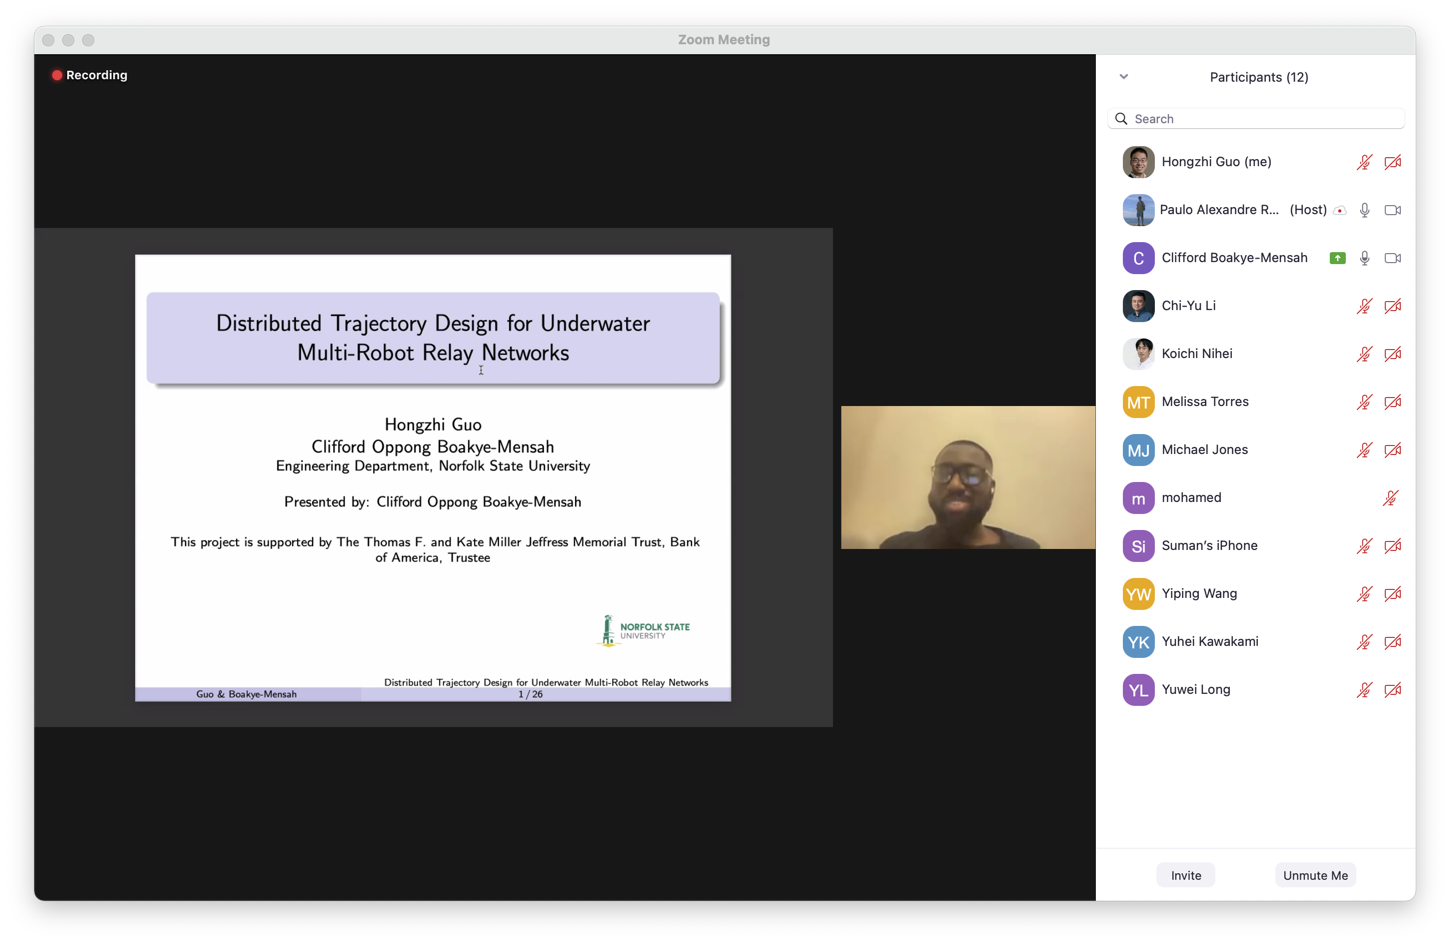
Task: Click Hongzhi Guo's muted microphone icon
Action: tap(1364, 162)
